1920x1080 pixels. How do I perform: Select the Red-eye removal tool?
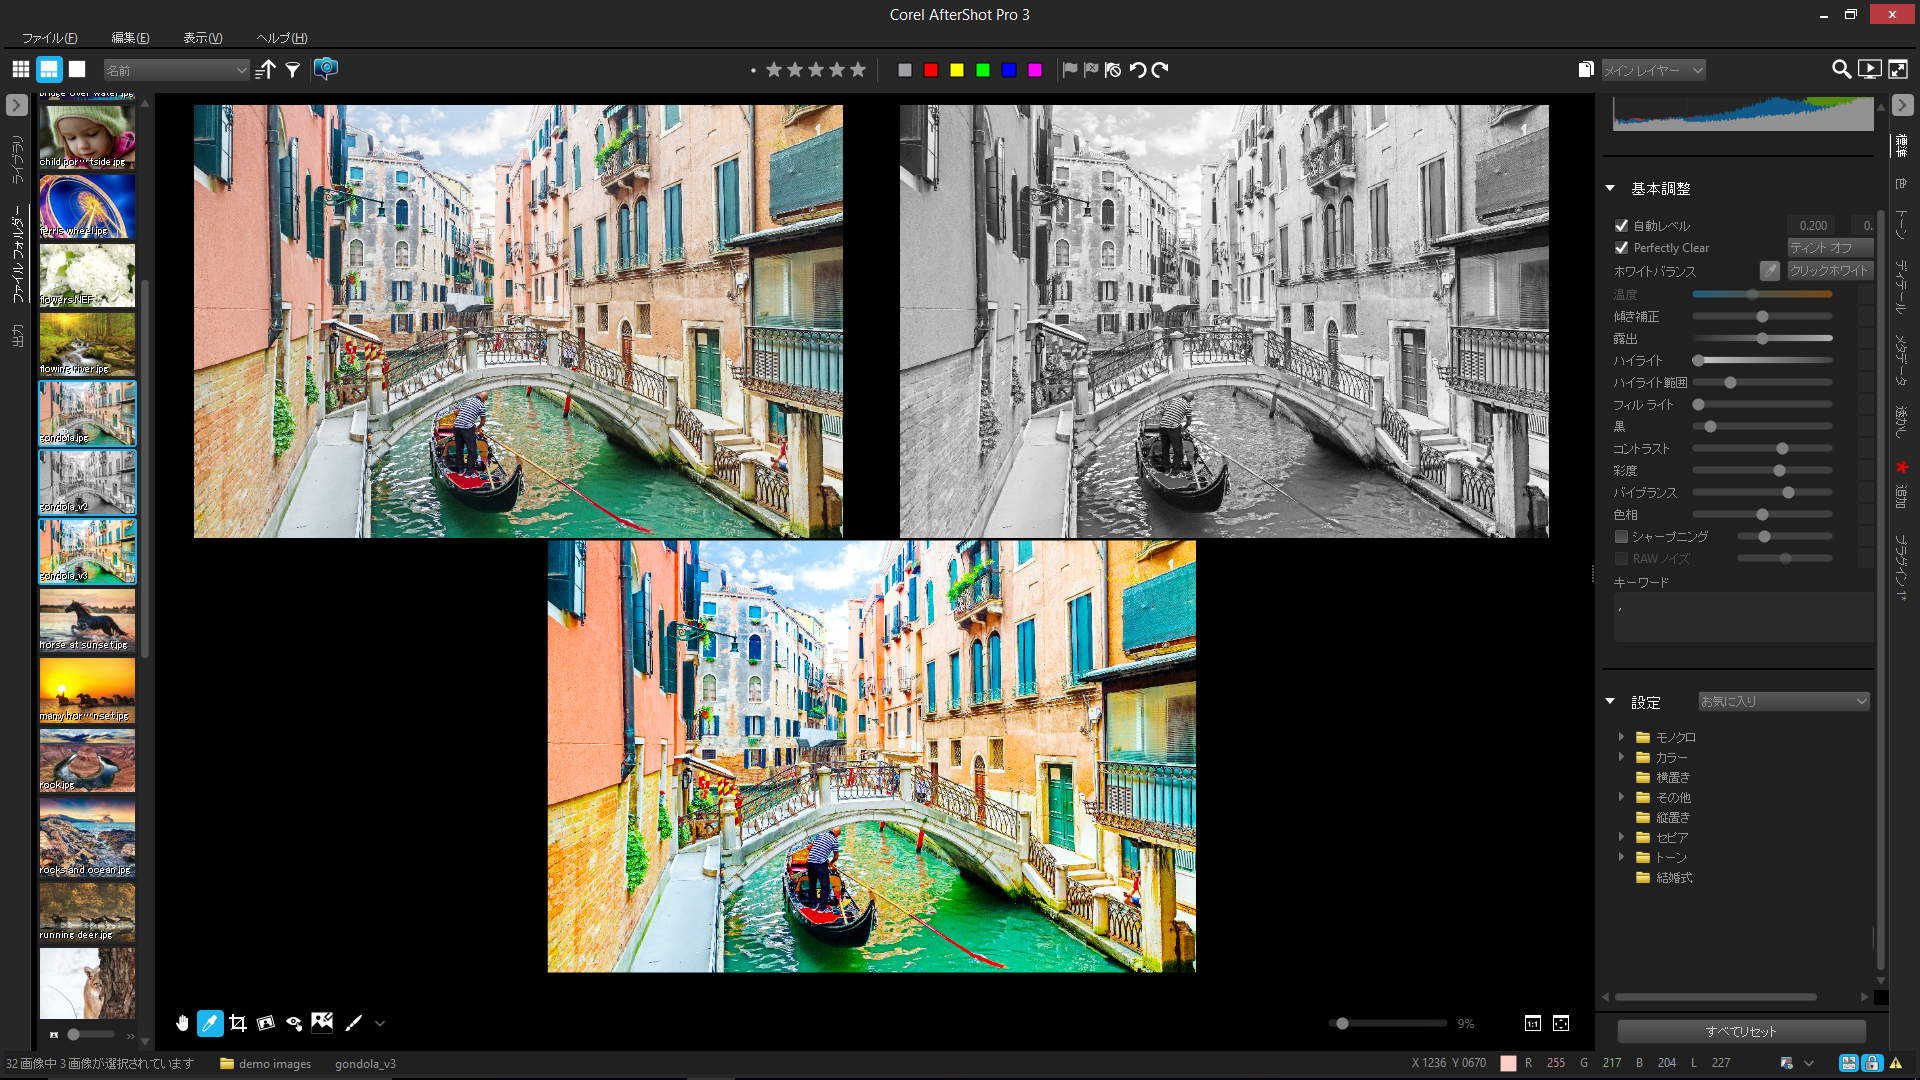coord(294,1023)
